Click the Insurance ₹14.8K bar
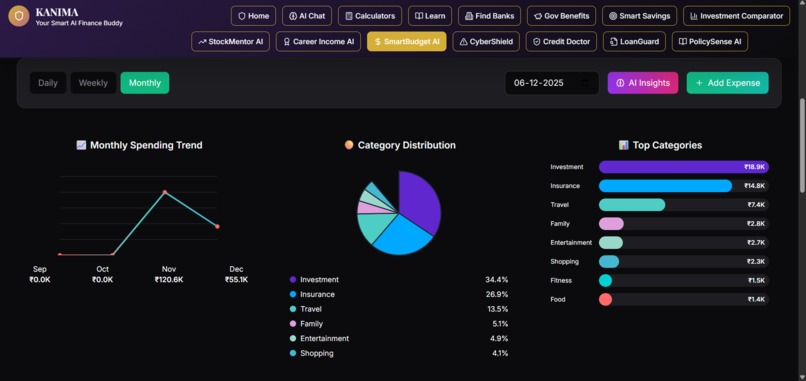Viewport: 806px width, 381px height. tap(665, 186)
